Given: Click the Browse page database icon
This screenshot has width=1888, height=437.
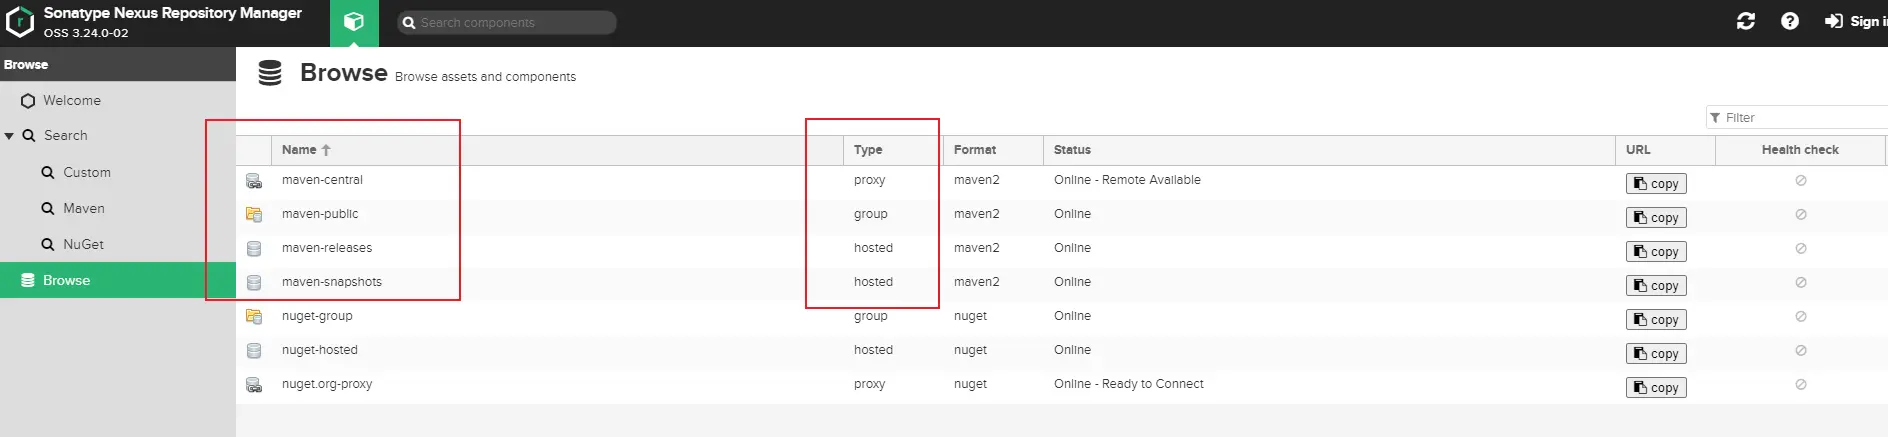Looking at the screenshot, I should pos(270,73).
